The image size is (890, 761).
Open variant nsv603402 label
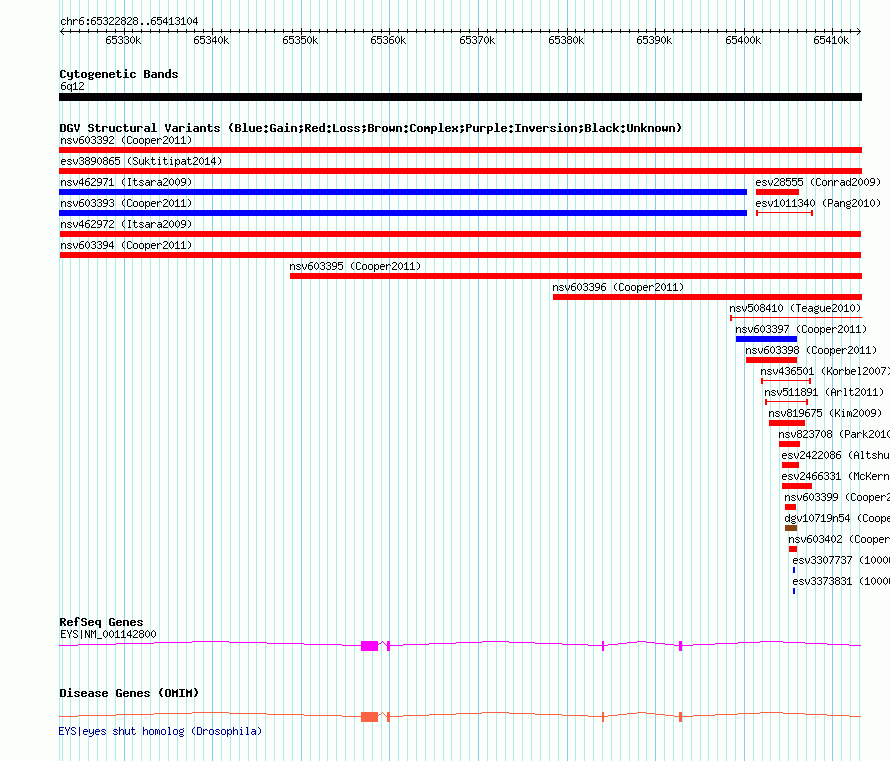click(x=839, y=539)
